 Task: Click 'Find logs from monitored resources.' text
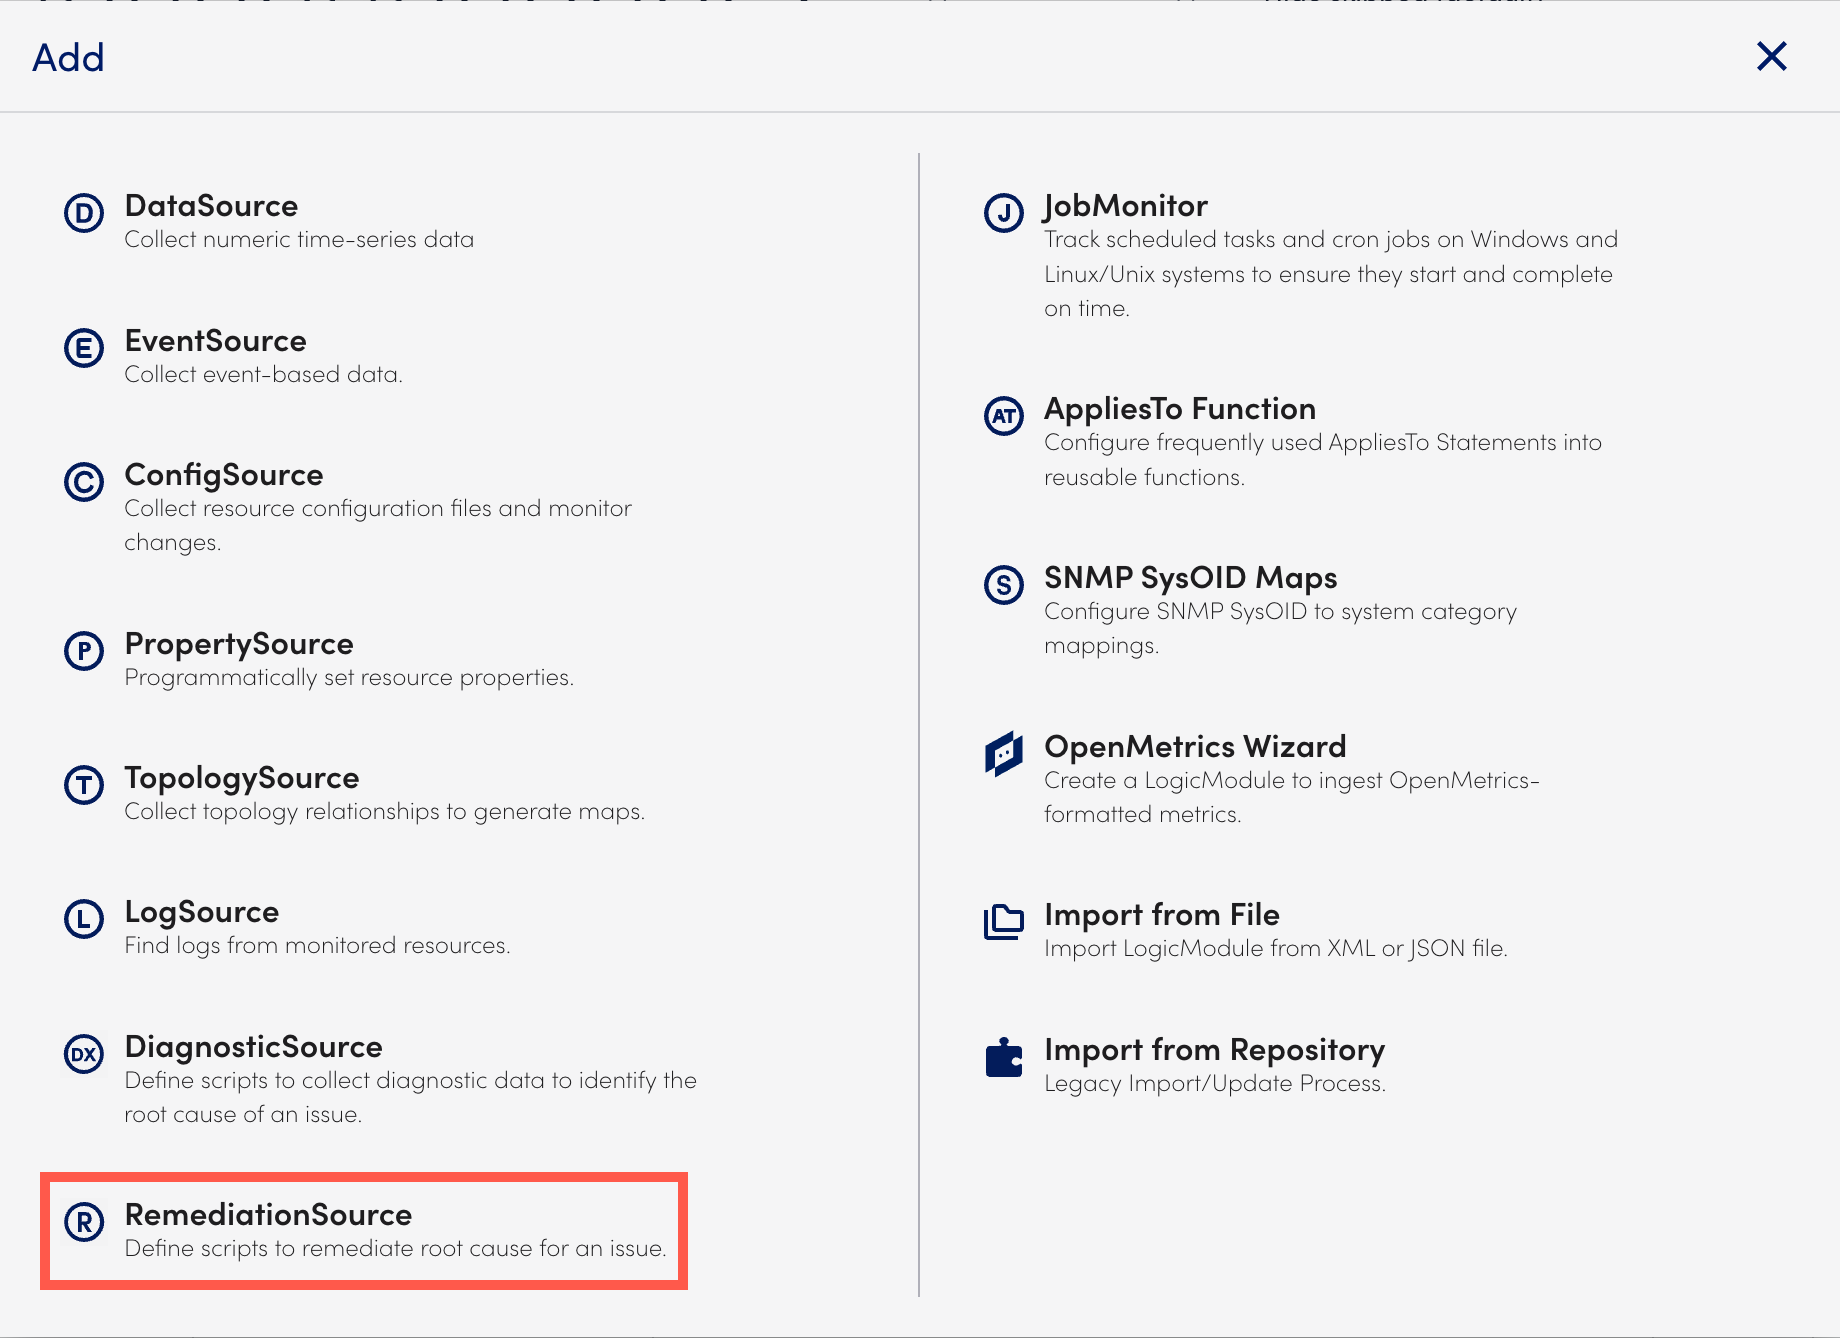[317, 946]
